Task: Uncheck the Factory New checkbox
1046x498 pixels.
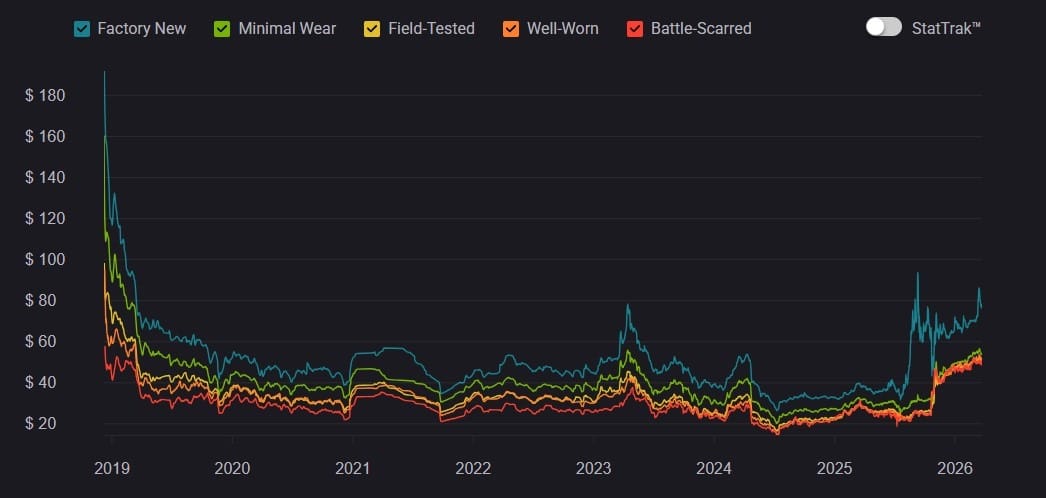Action: click(82, 29)
